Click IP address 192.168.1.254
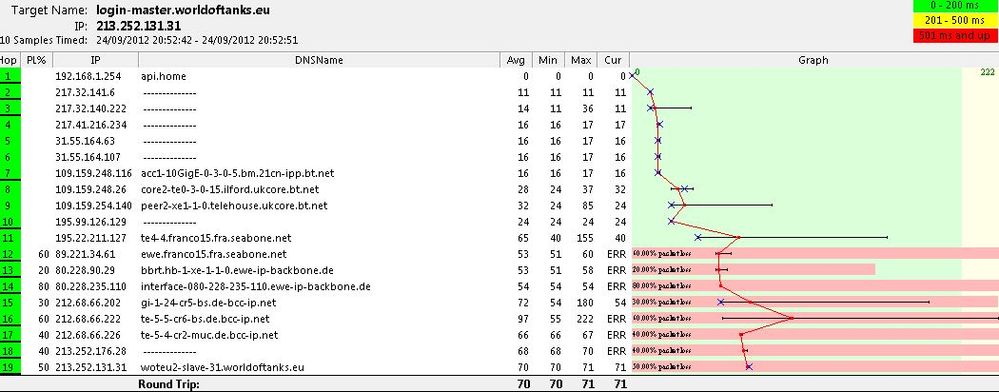The width and height of the screenshot is (999, 392). pos(88,76)
